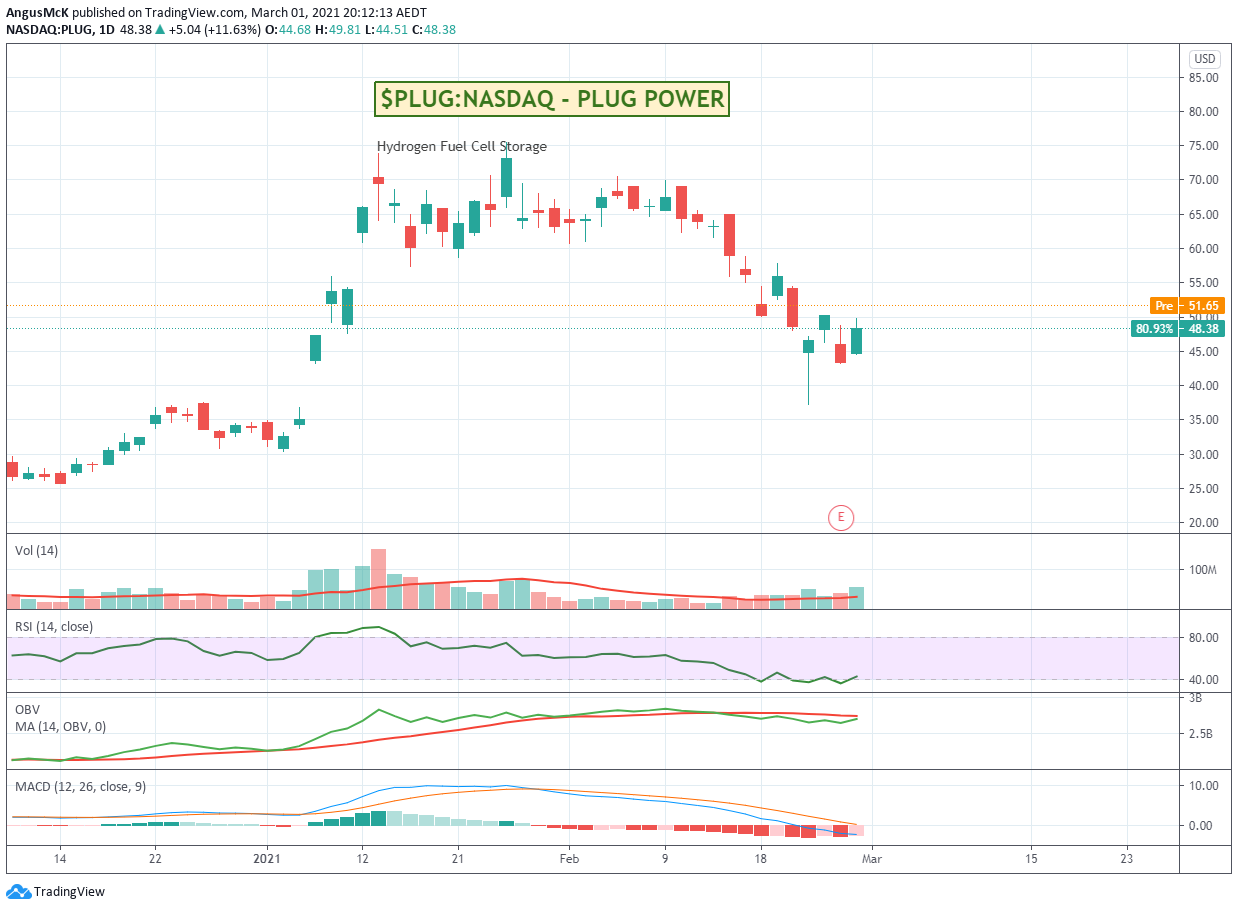Click the TradingView logo icon
Viewport: 1238px width, 910px height.
[18, 891]
